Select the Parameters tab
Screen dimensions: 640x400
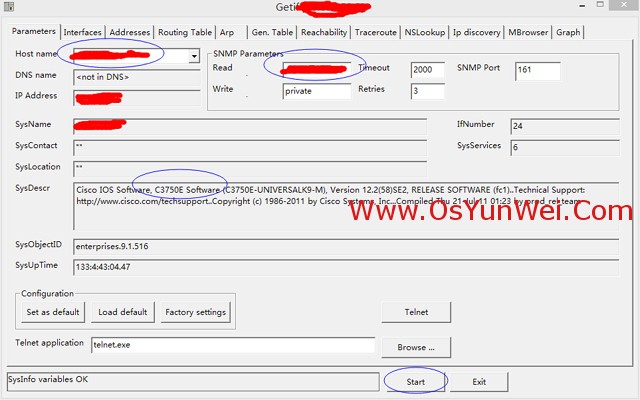[33, 31]
